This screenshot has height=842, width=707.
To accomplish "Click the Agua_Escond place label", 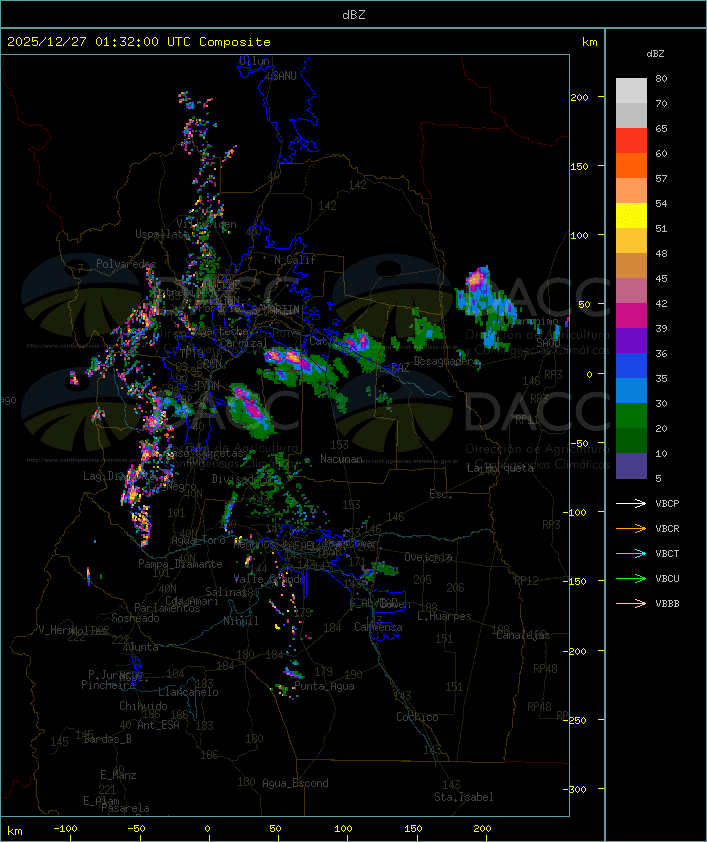I will [295, 783].
